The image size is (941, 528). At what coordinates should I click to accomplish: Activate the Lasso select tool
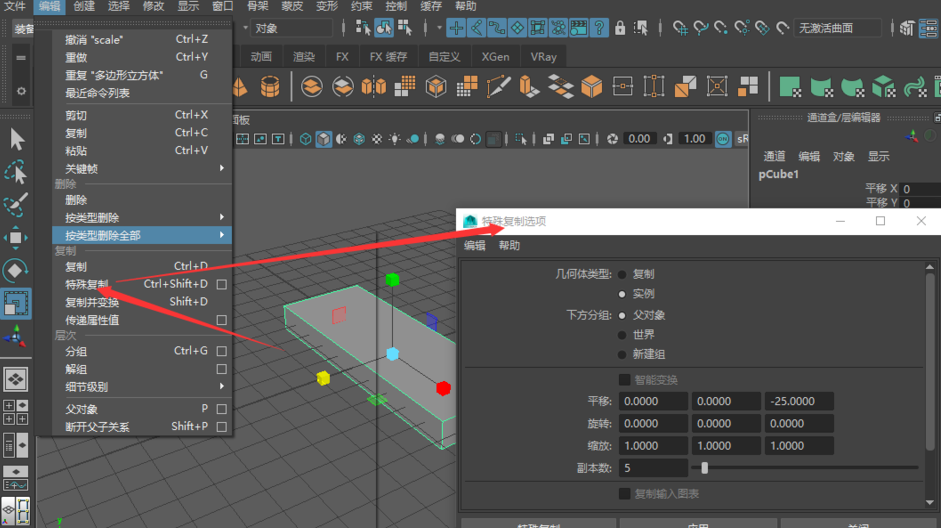[x=16, y=172]
